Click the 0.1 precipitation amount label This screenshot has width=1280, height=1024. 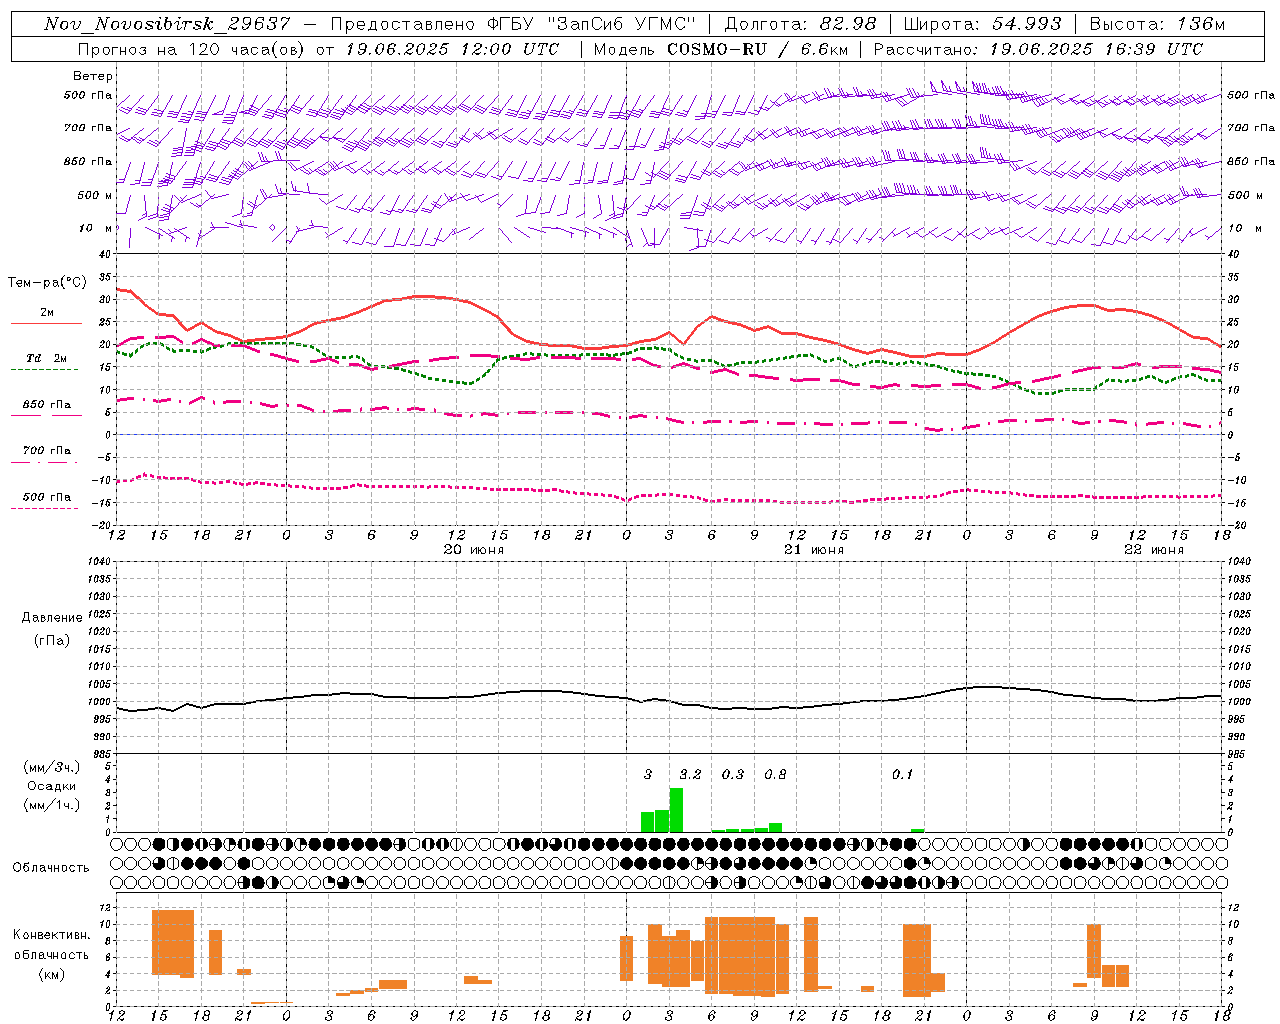[903, 774]
